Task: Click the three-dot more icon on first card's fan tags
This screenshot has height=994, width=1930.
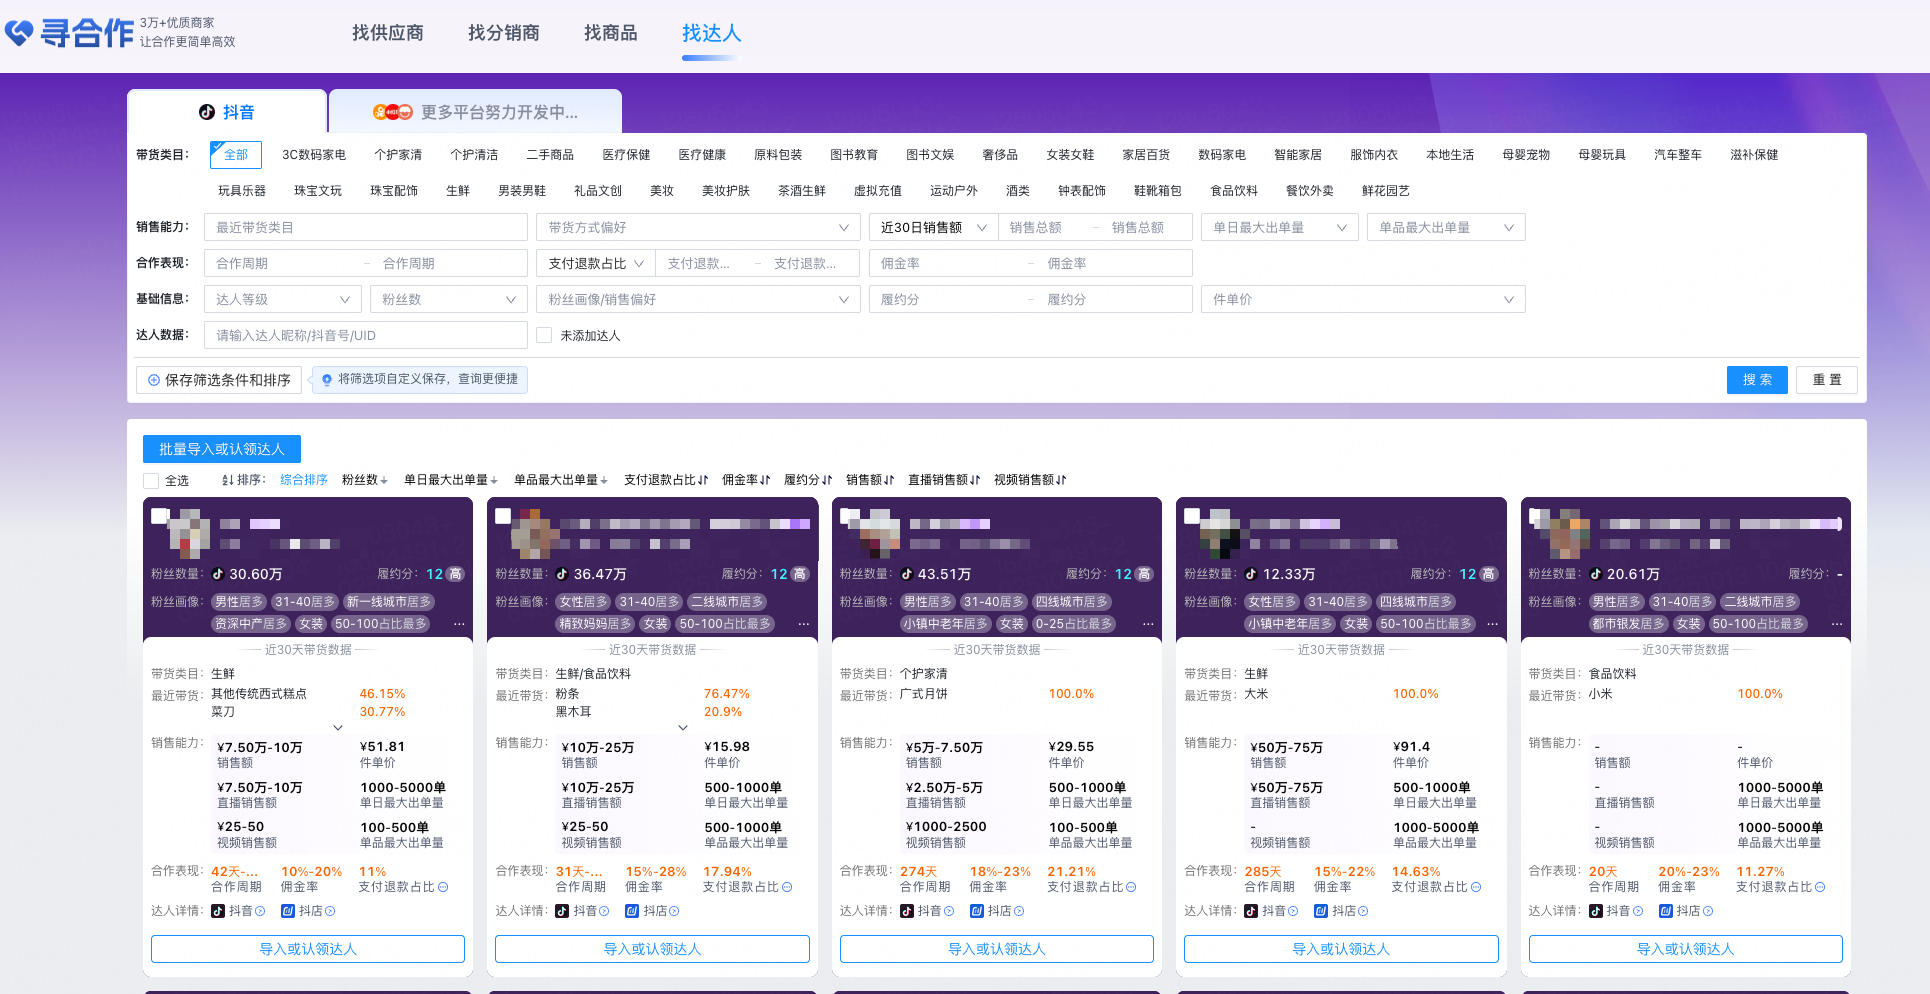Action: pyautogui.click(x=459, y=624)
